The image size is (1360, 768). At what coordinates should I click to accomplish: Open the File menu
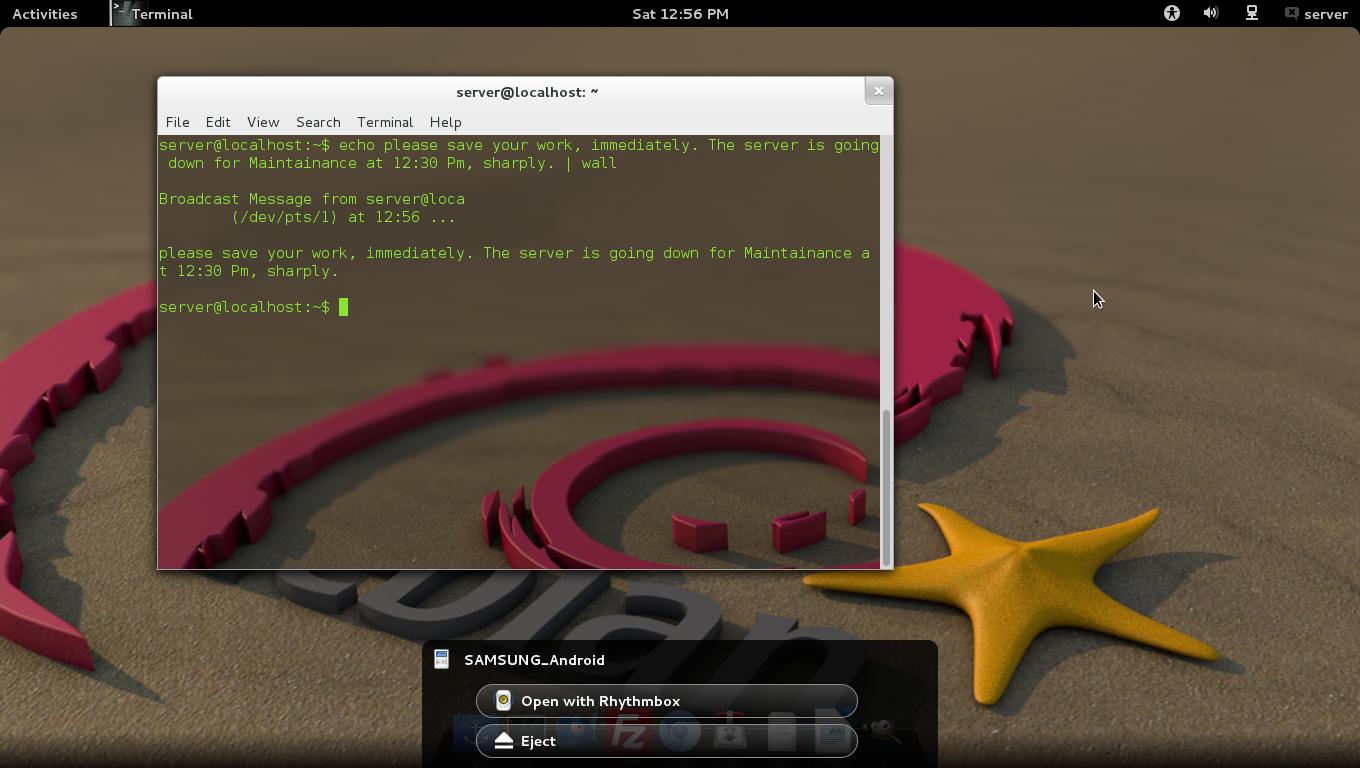(x=177, y=122)
